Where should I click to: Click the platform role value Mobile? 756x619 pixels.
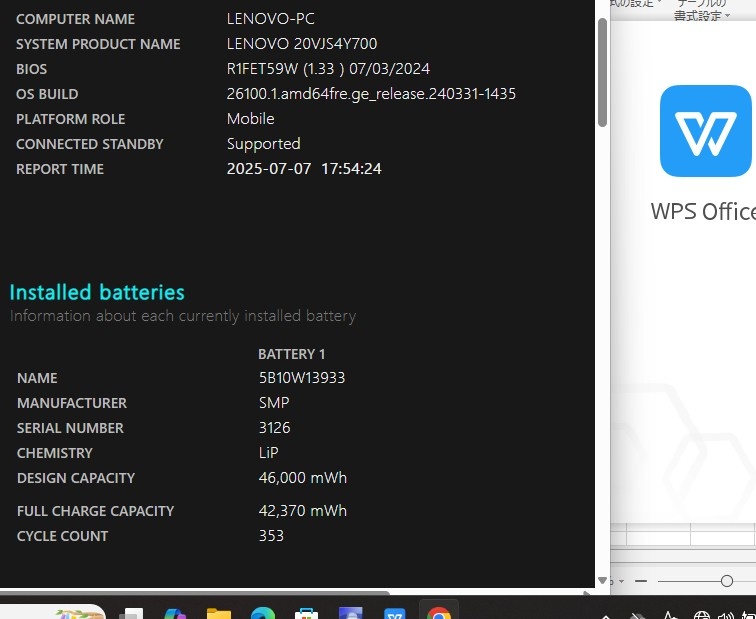click(250, 119)
